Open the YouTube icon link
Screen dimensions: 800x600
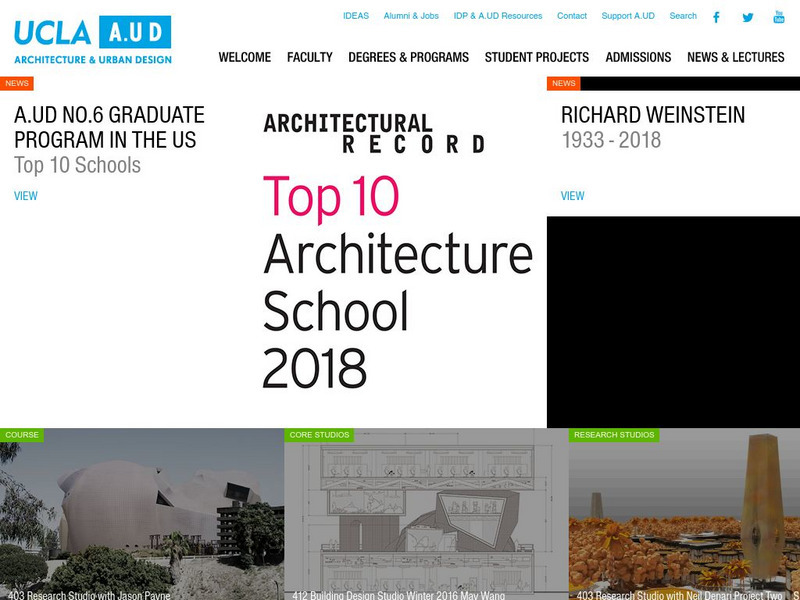(x=779, y=17)
